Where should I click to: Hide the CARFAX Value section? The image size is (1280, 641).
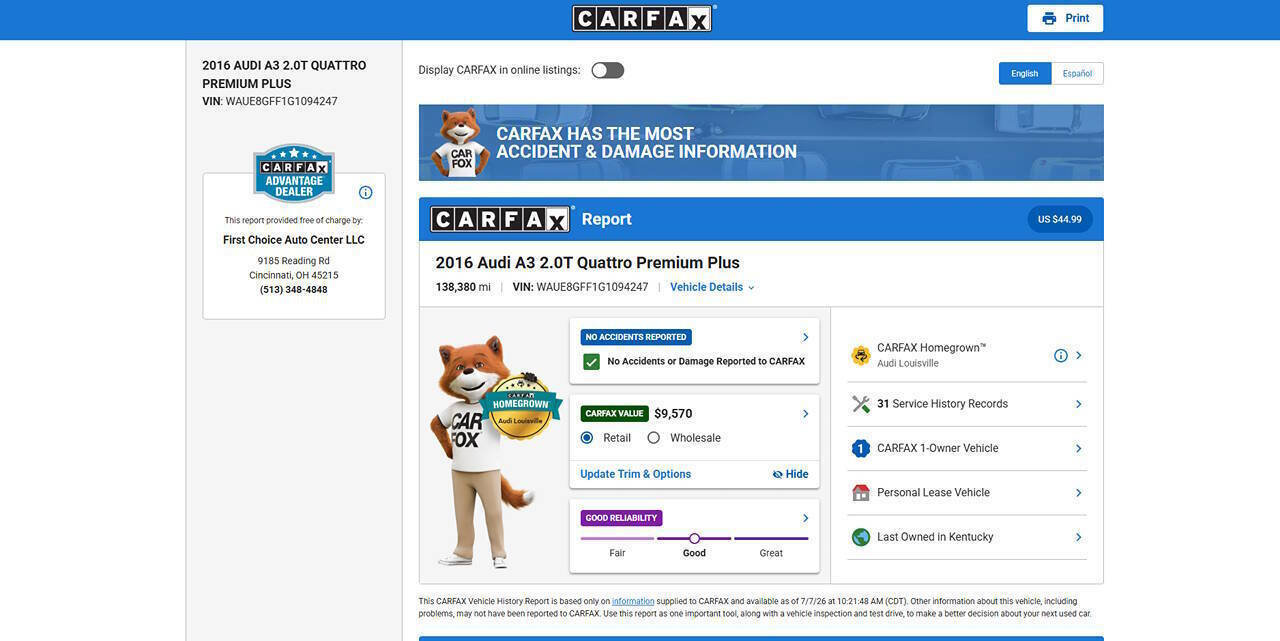pyautogui.click(x=790, y=474)
